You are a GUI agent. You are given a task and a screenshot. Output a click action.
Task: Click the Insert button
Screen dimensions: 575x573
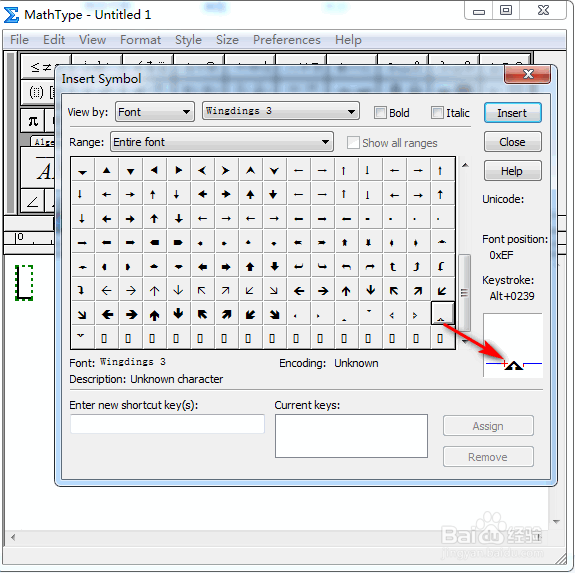click(x=512, y=113)
